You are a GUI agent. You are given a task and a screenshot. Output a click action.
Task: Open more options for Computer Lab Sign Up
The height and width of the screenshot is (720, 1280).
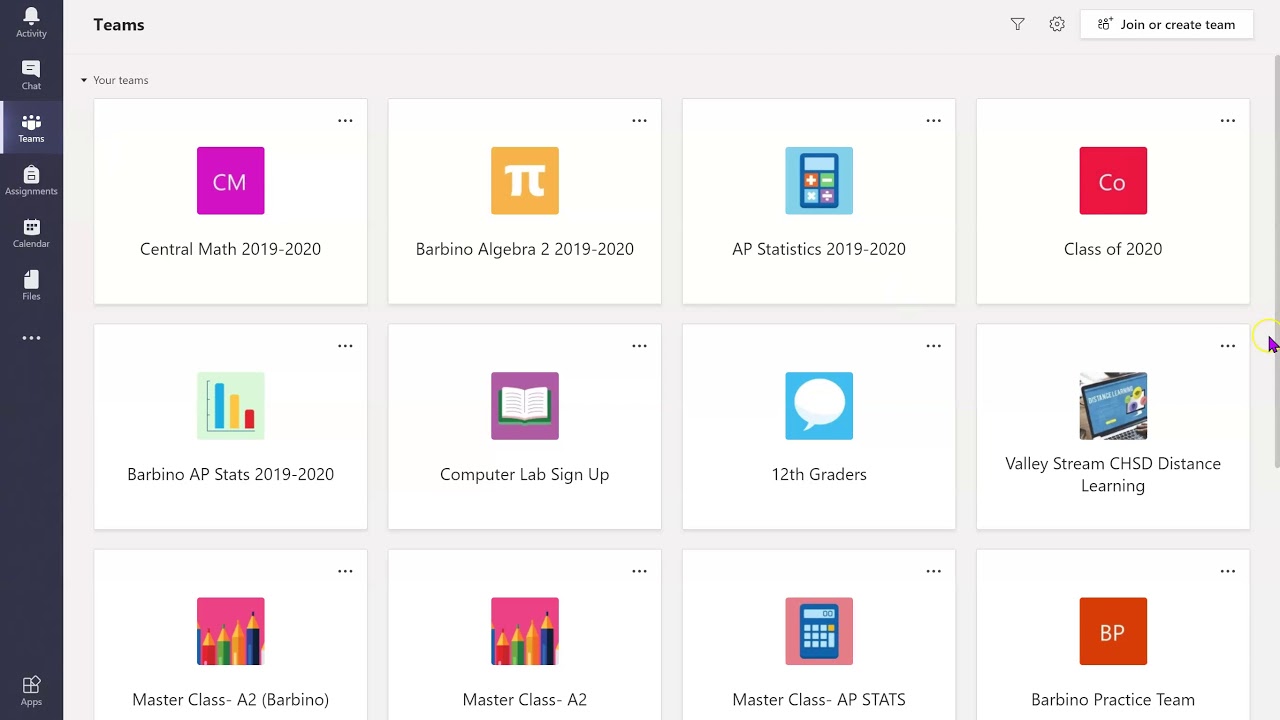coord(639,346)
